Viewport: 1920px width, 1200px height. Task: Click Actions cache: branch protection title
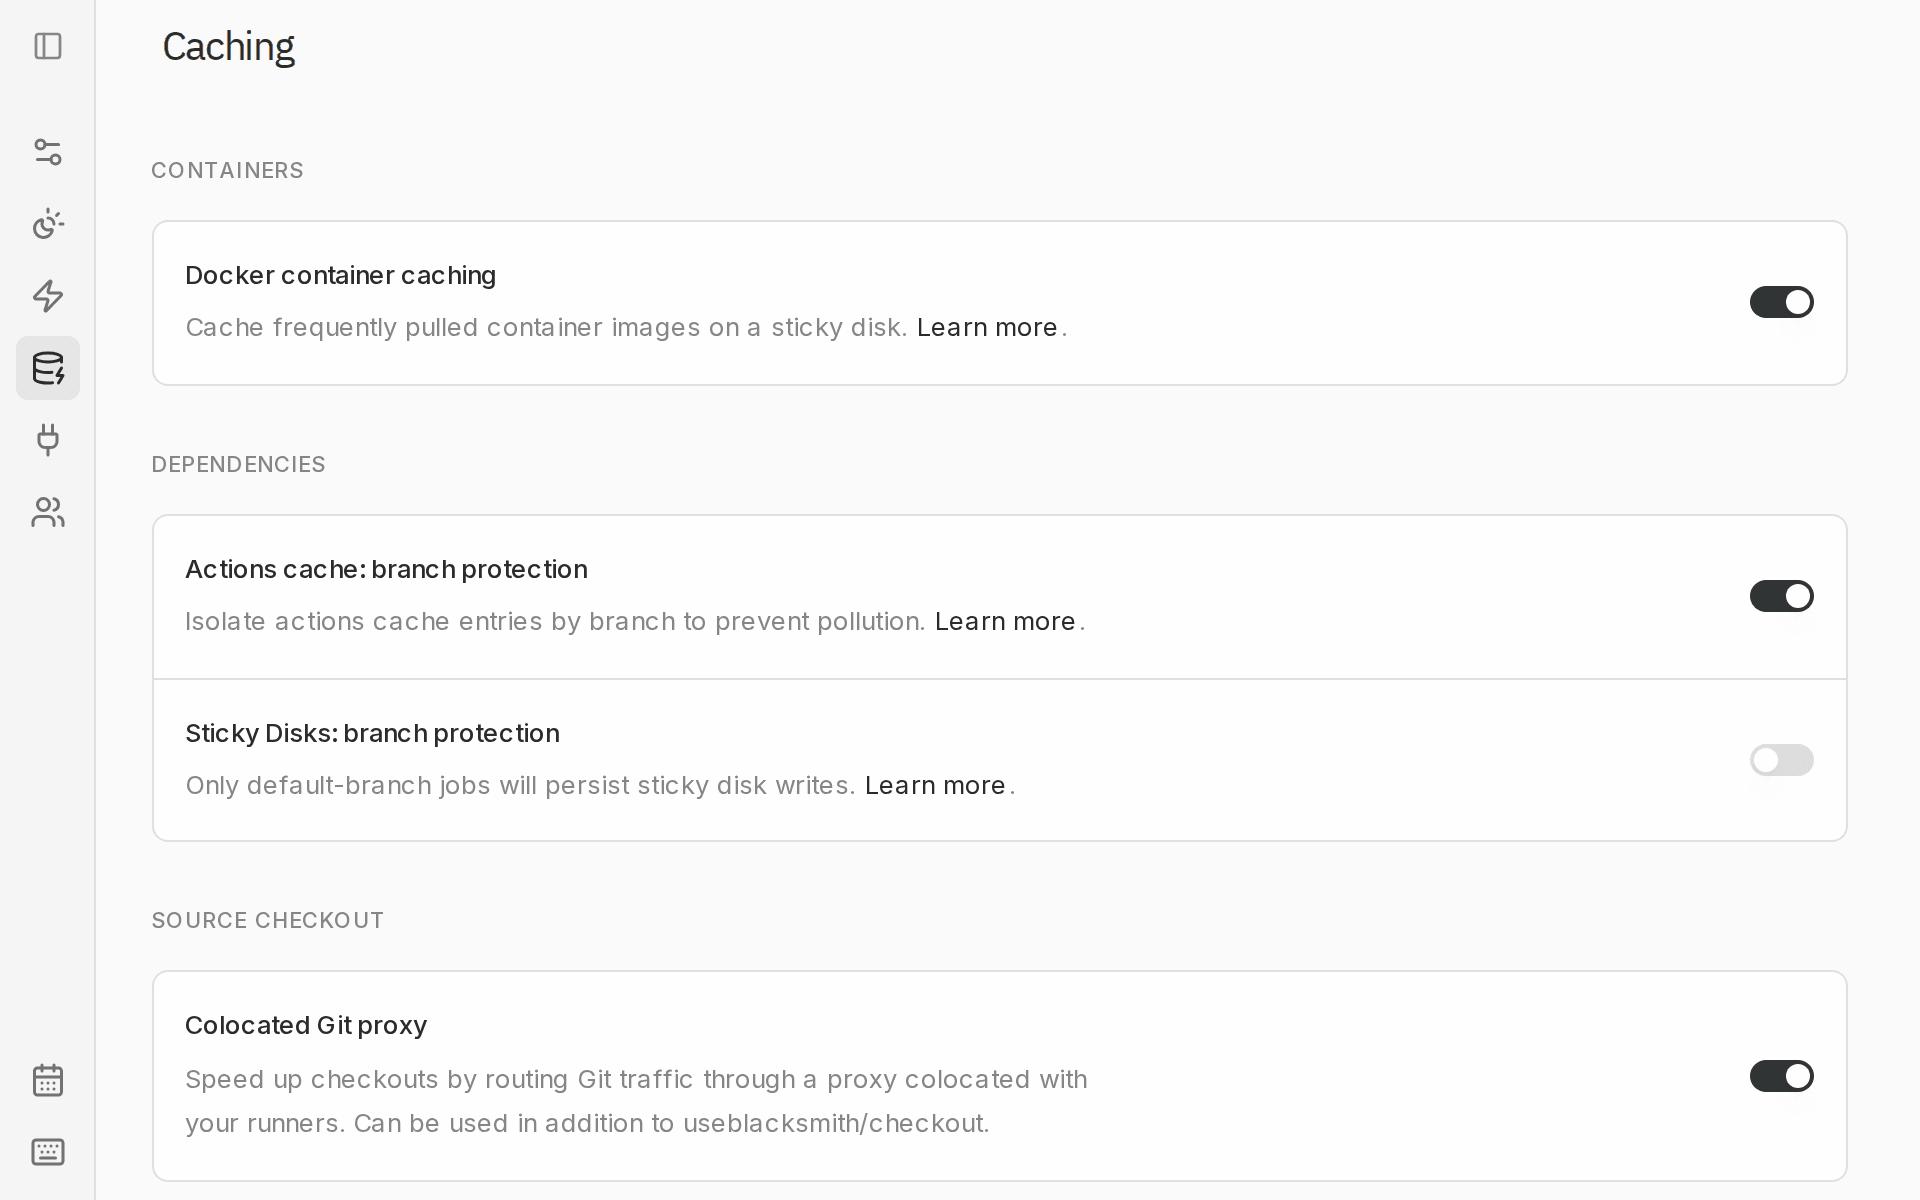[386, 569]
